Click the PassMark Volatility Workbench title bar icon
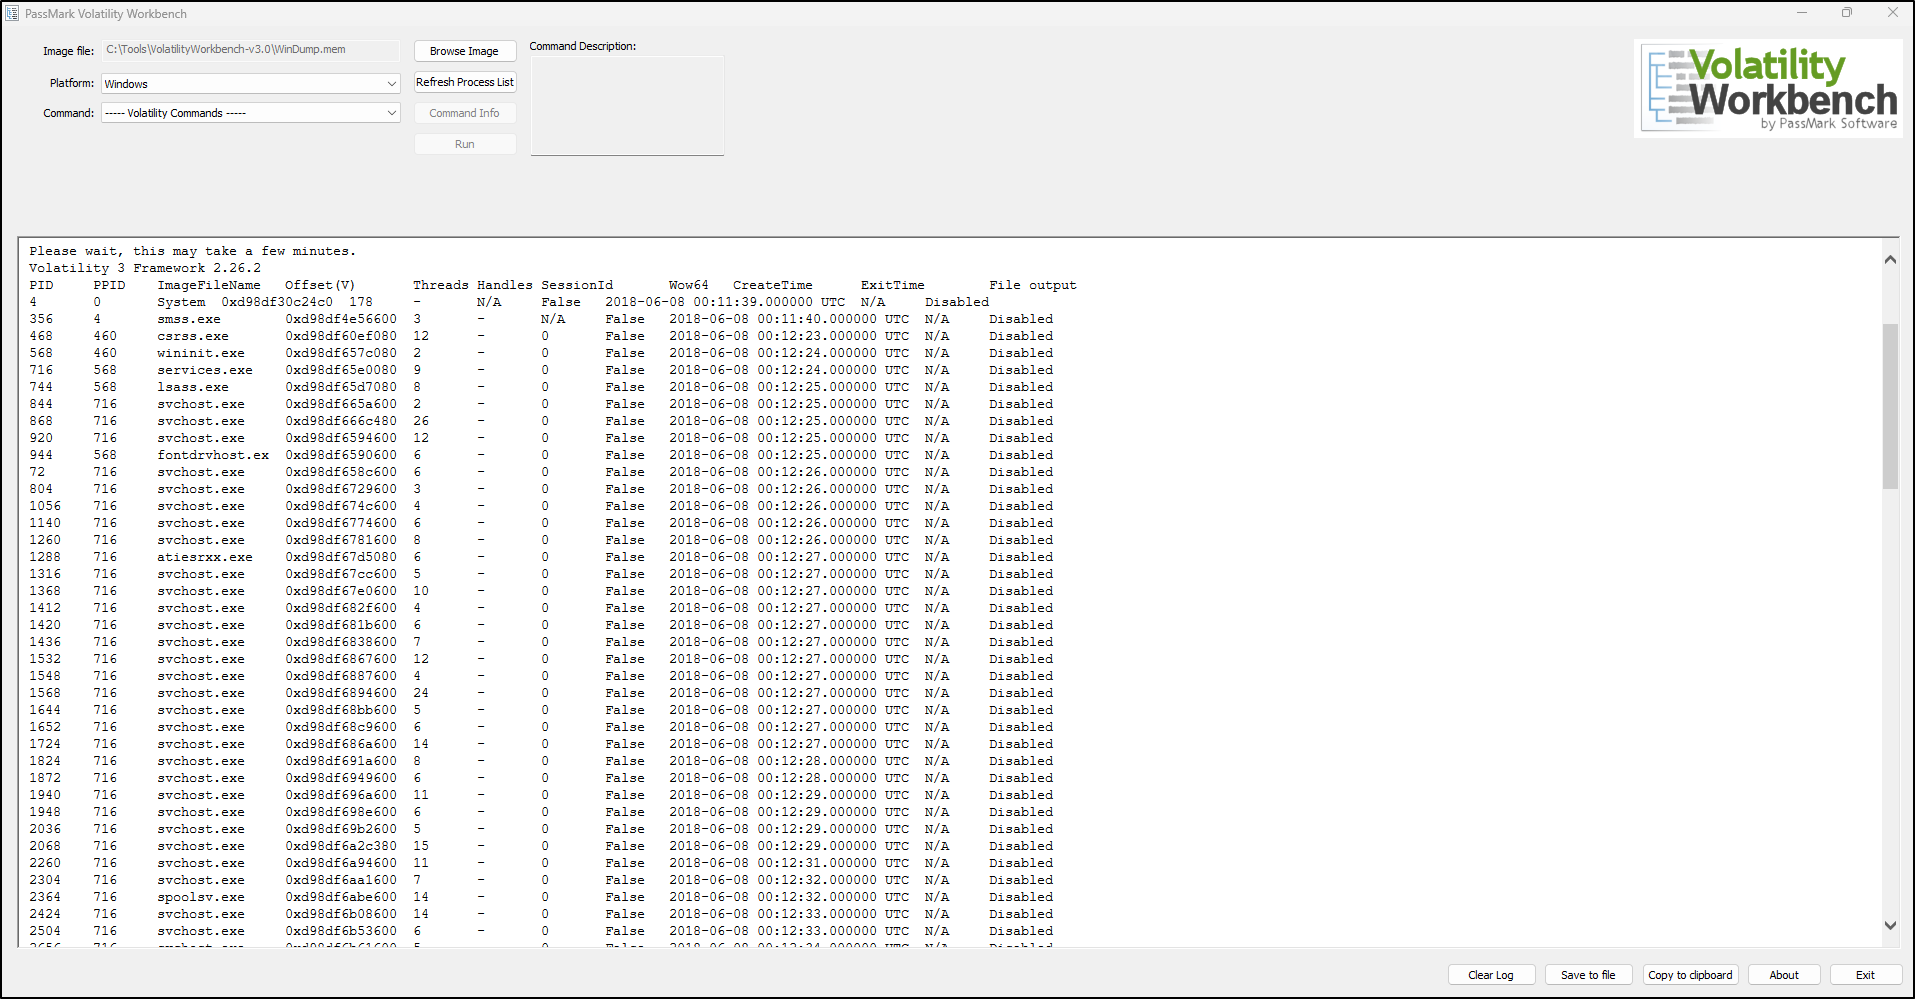Screen dimensions: 1915x999 (x=12, y=14)
